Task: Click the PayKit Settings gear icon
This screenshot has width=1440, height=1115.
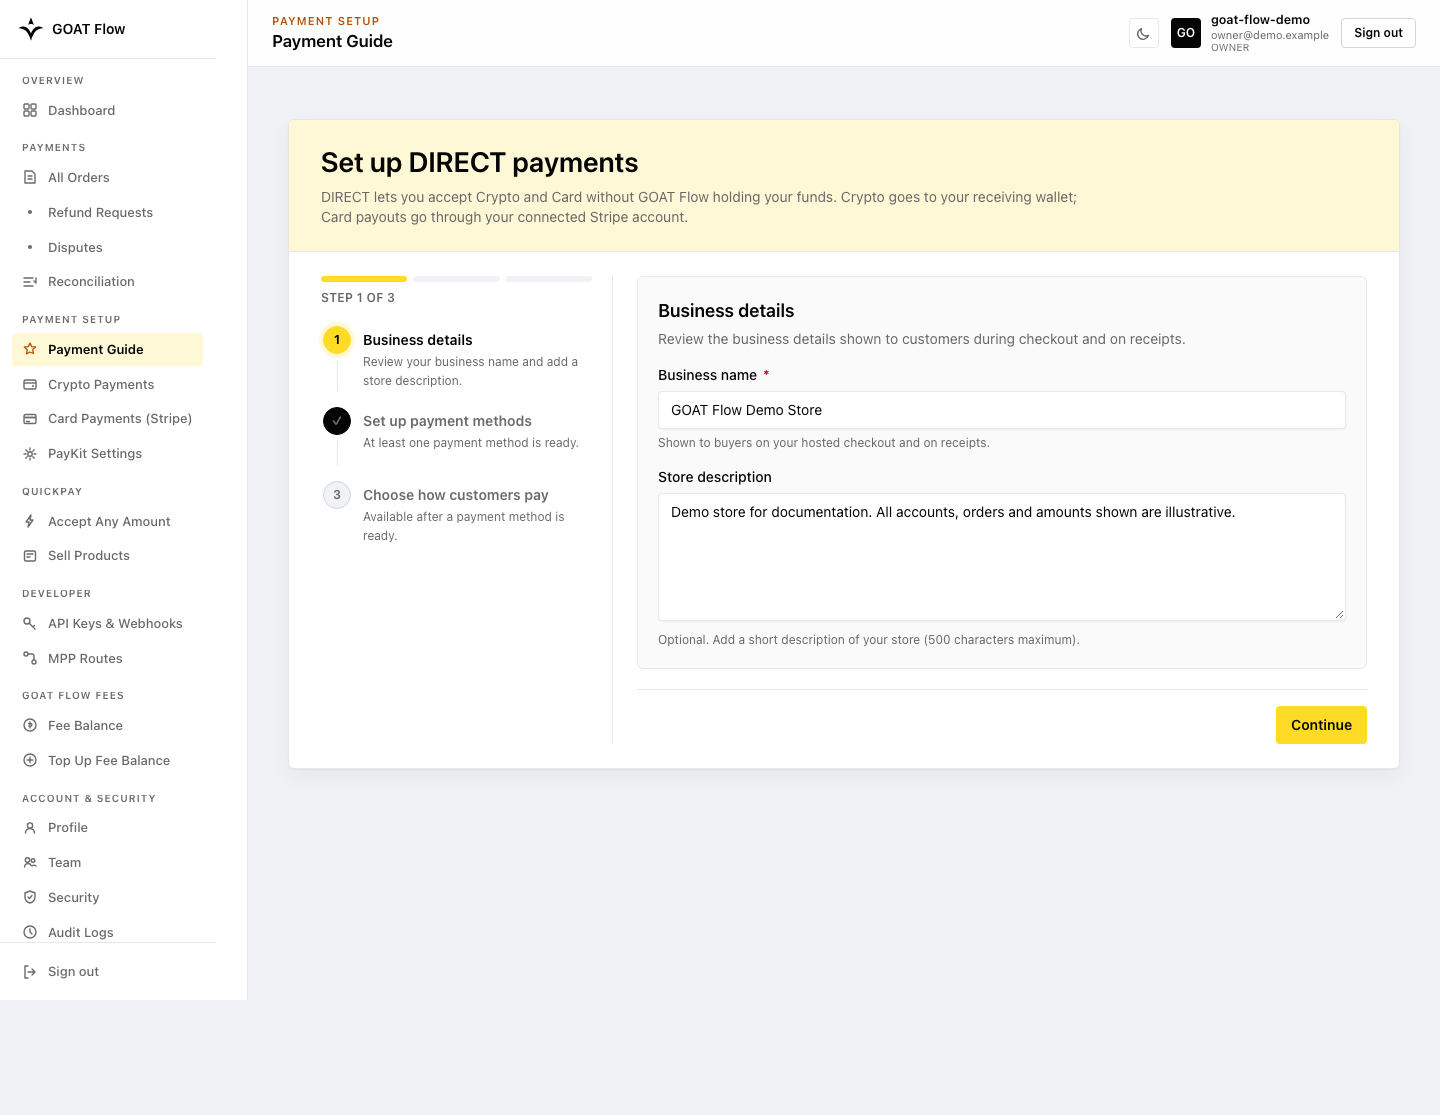Action: click(30, 454)
